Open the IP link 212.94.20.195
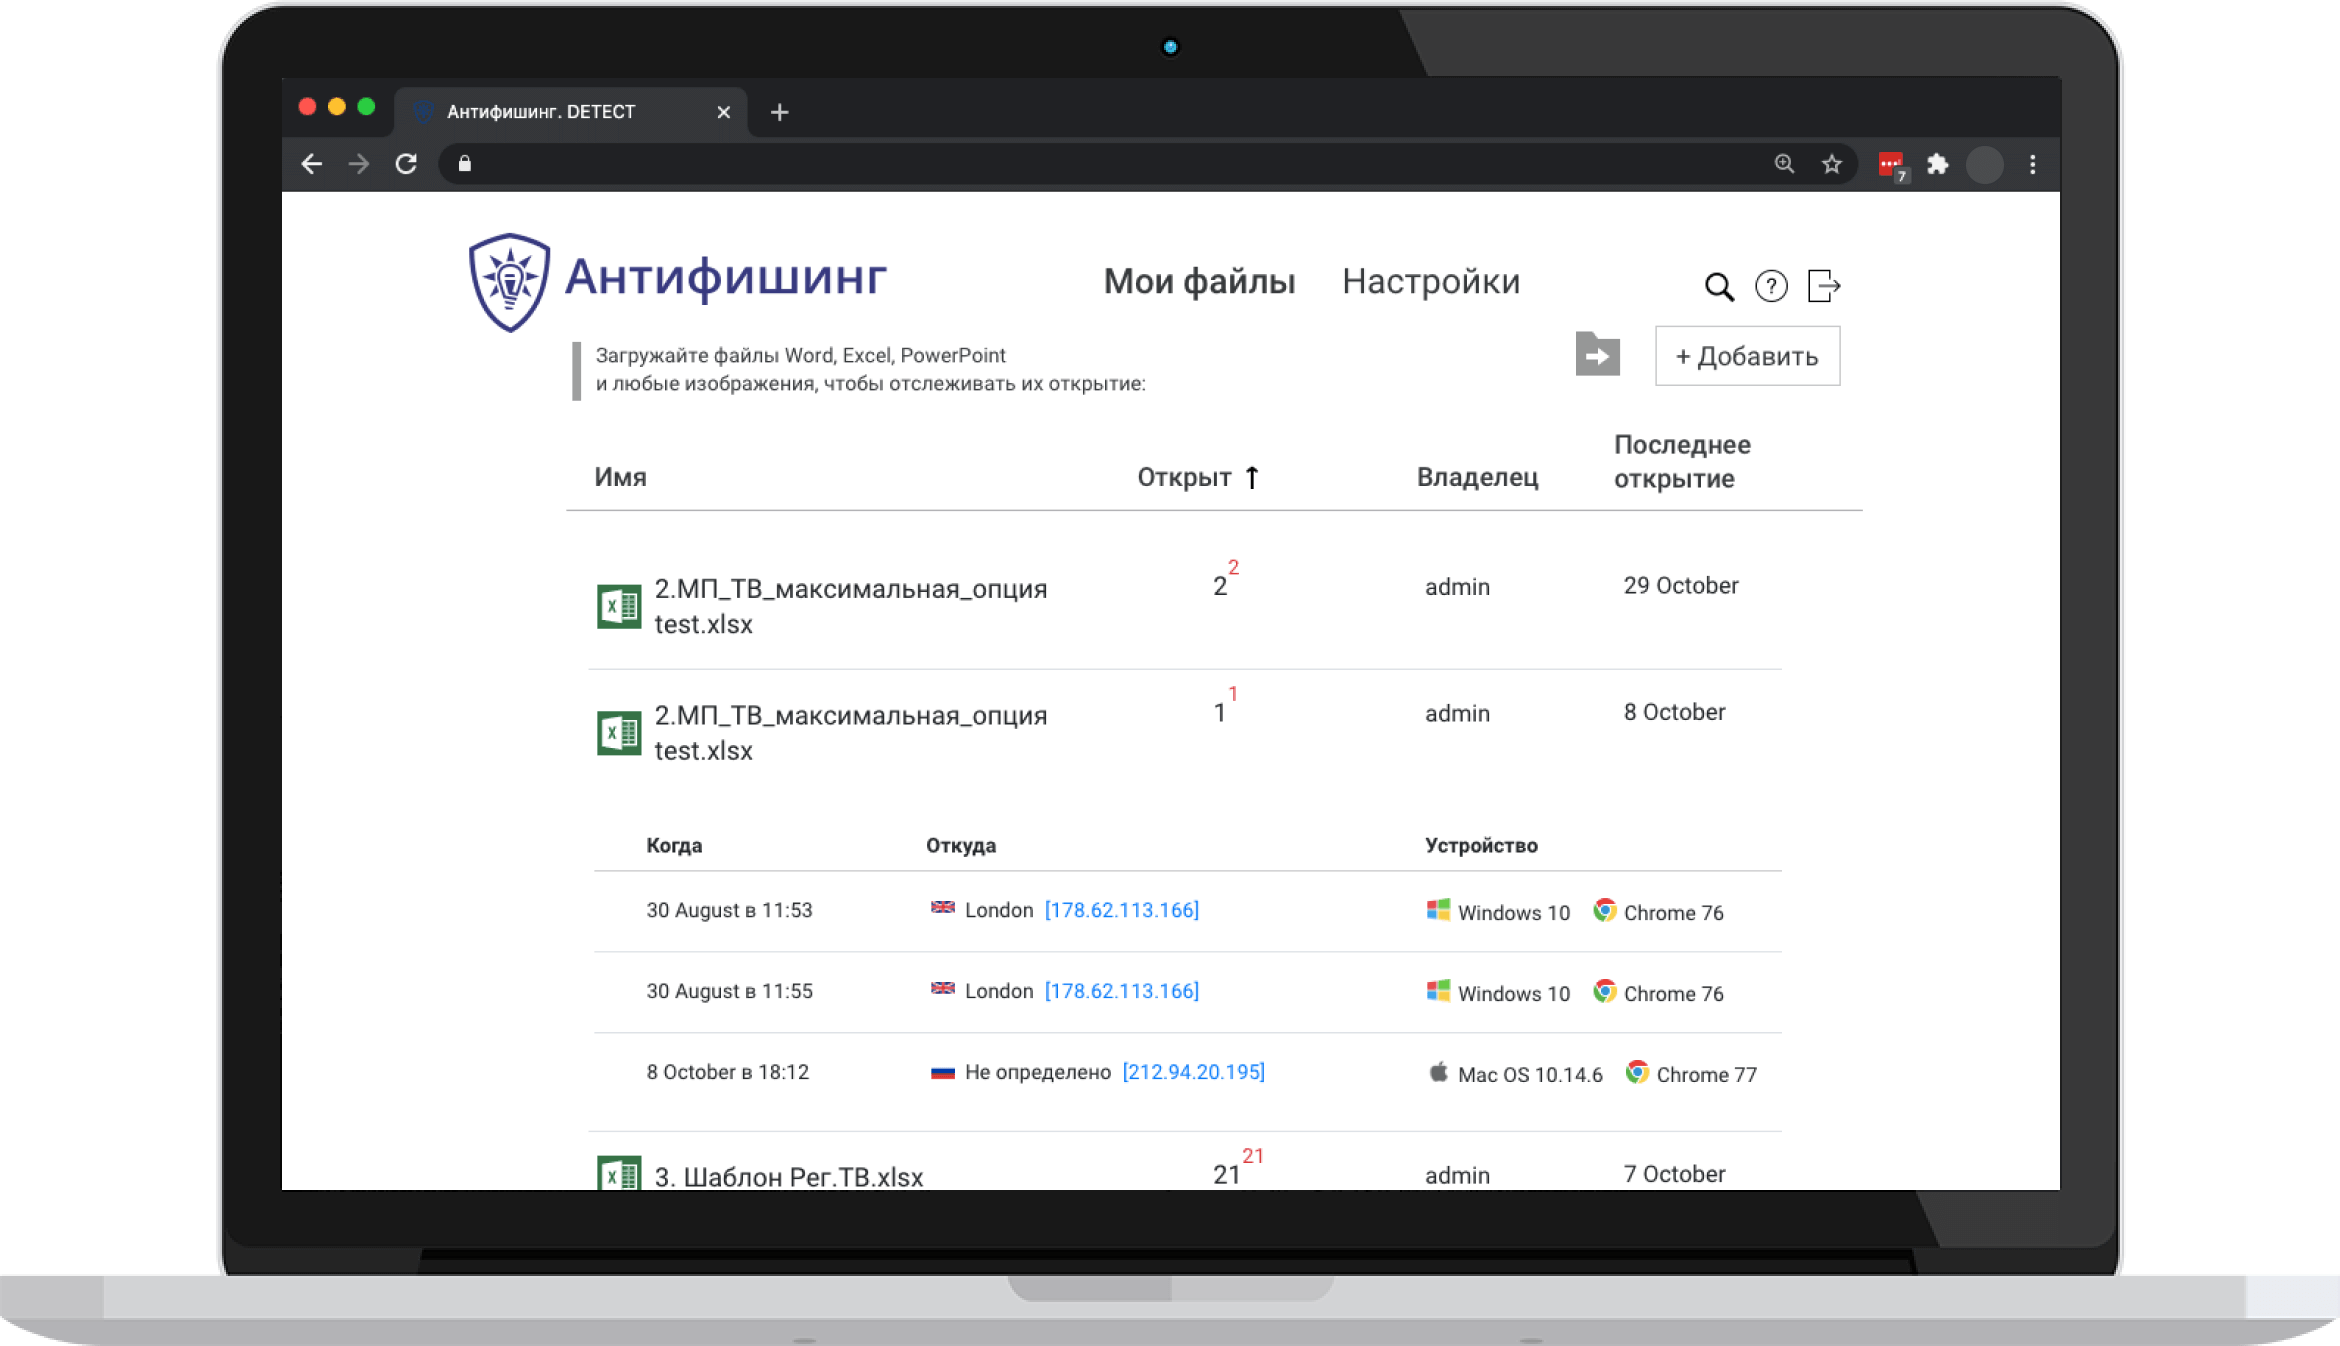Image resolution: width=2340 pixels, height=1346 pixels. click(x=1193, y=1072)
